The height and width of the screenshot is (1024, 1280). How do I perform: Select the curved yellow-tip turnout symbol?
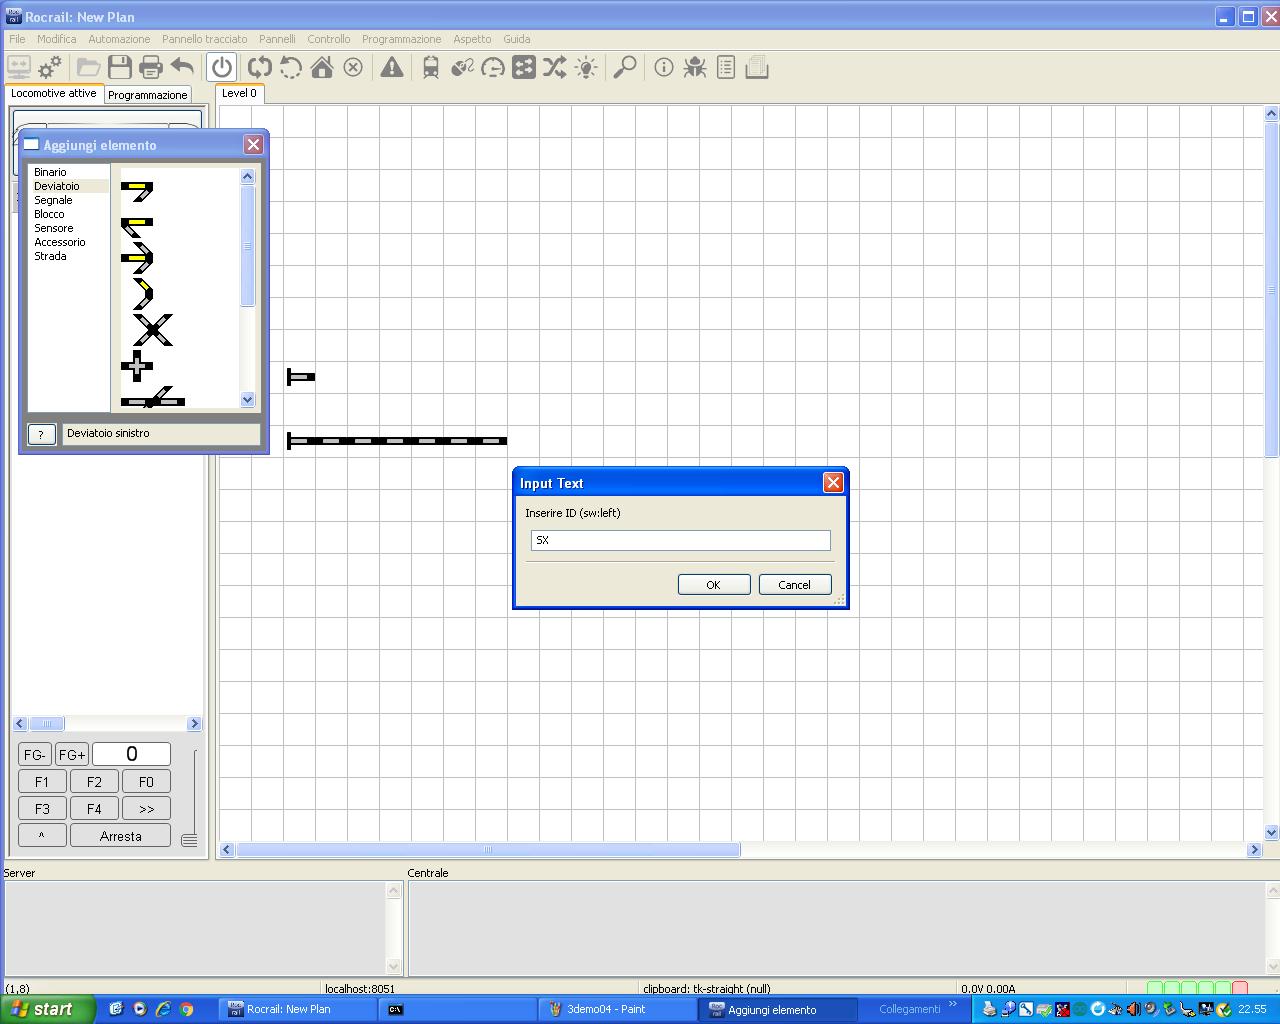point(143,294)
